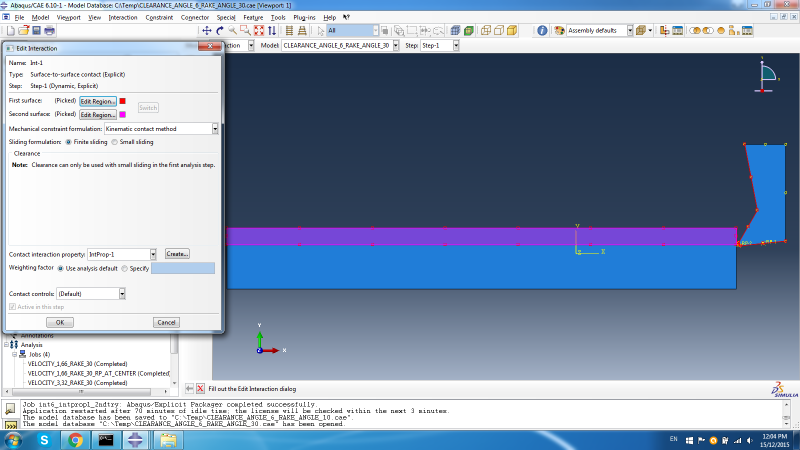Click the context help arrow icon in menu bar
The width and height of the screenshot is (800, 450).
(x=346, y=17)
